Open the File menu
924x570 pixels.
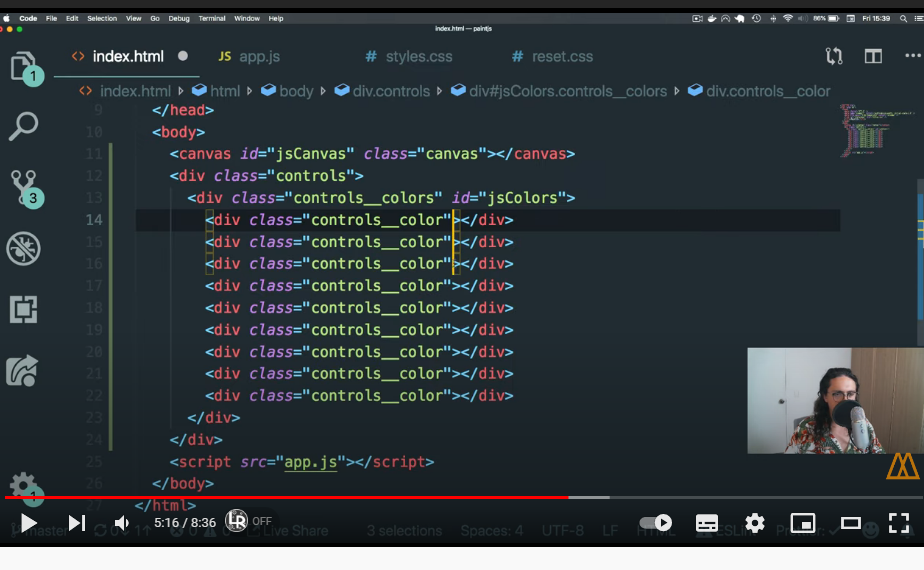point(51,18)
